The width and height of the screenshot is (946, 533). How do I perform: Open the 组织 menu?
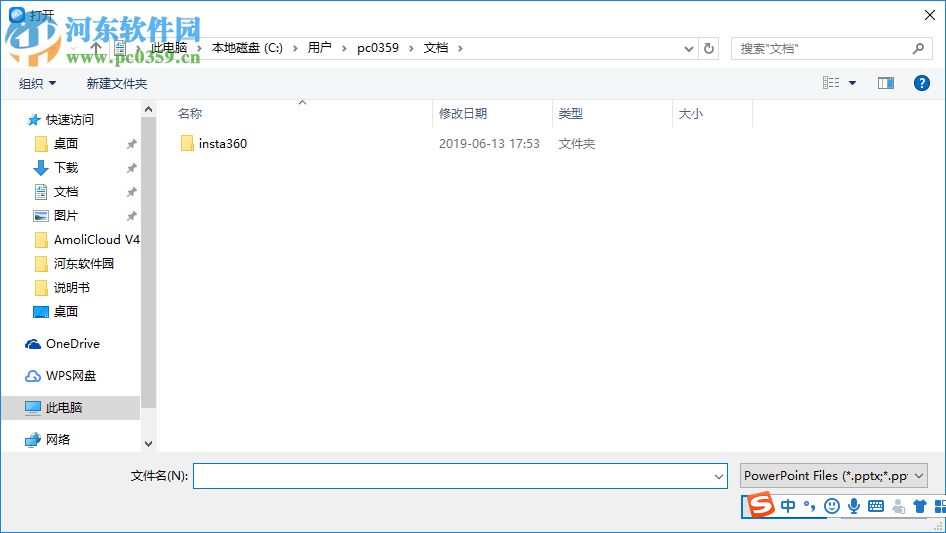tap(37, 83)
